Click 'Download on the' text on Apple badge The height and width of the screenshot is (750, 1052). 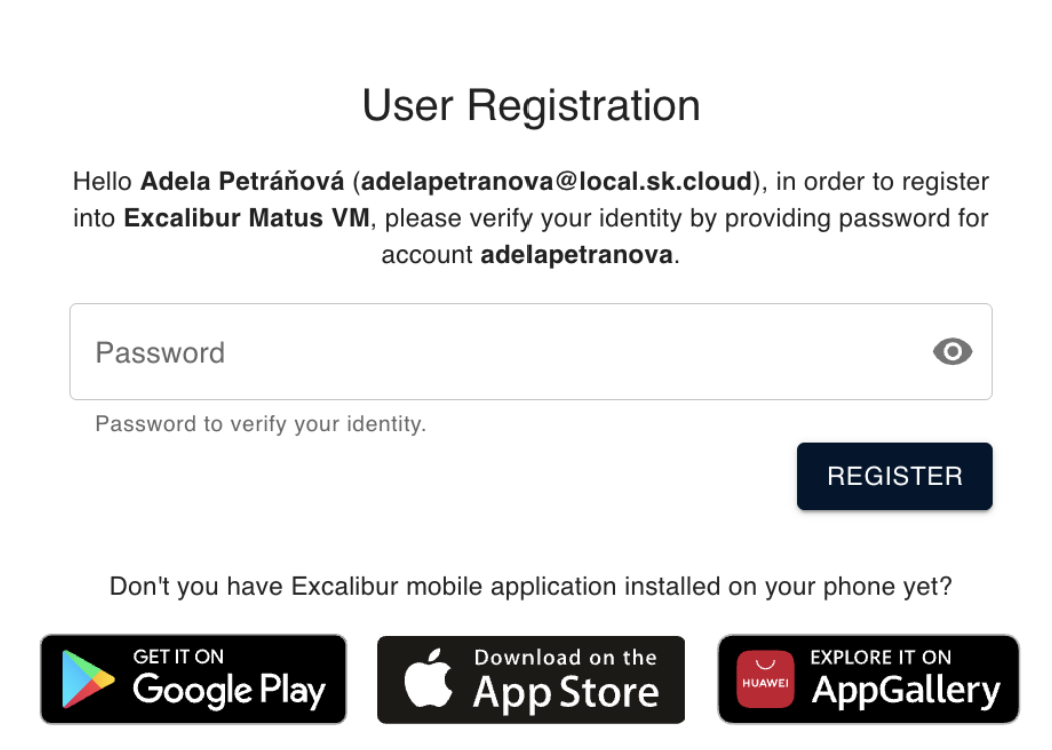(565, 657)
